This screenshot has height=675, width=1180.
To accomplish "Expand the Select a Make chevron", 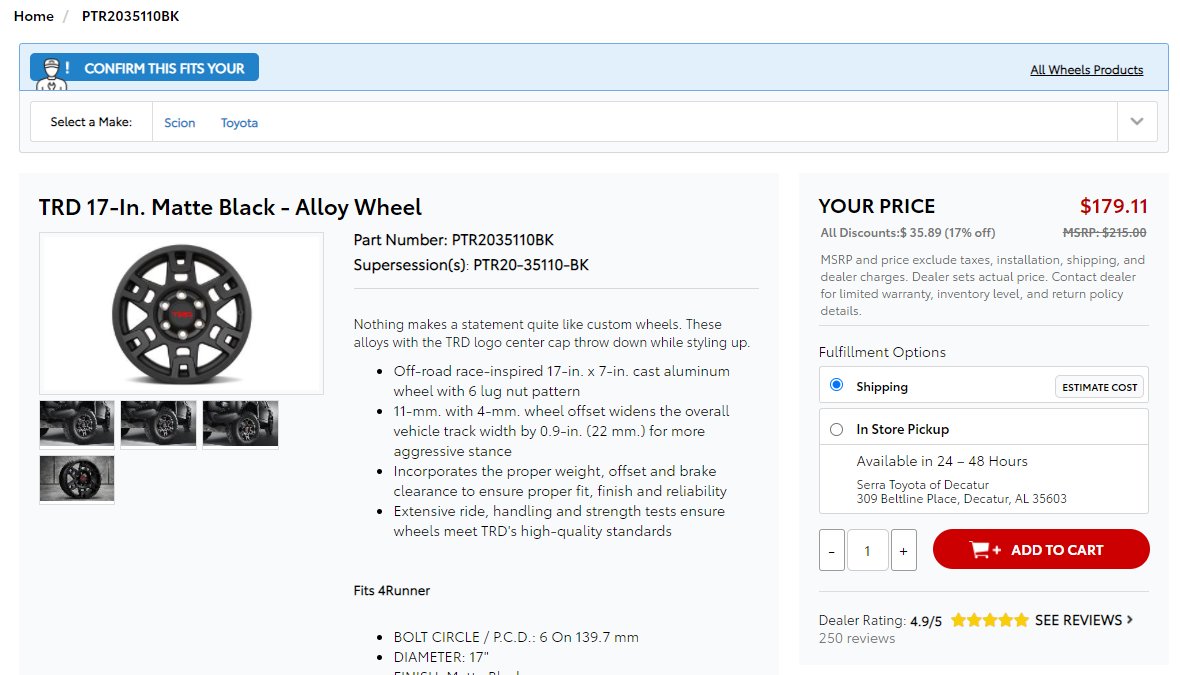I will pyautogui.click(x=1136, y=122).
